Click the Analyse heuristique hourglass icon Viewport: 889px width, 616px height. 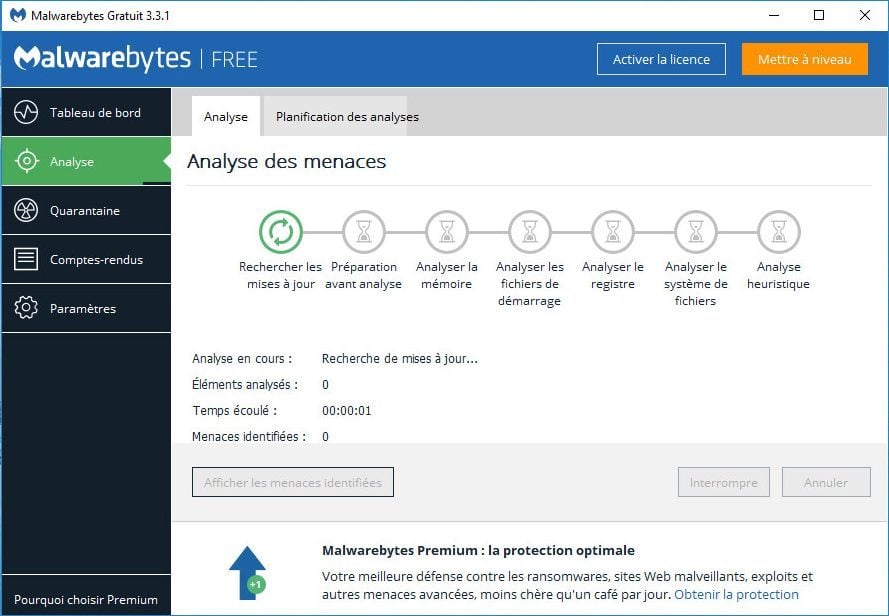779,232
